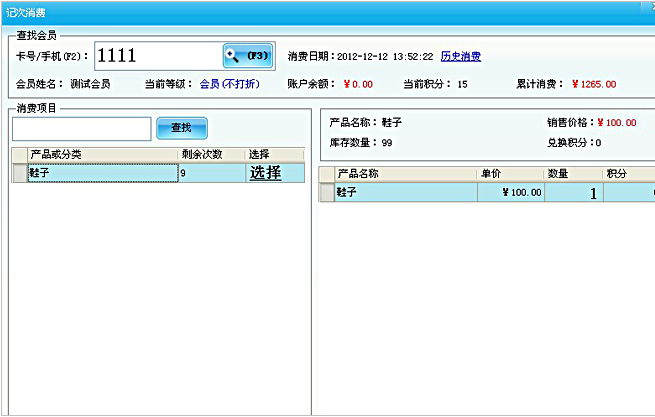The height and width of the screenshot is (417, 655).
Task: Click the 产品或分类 column header
Action: click(103, 155)
